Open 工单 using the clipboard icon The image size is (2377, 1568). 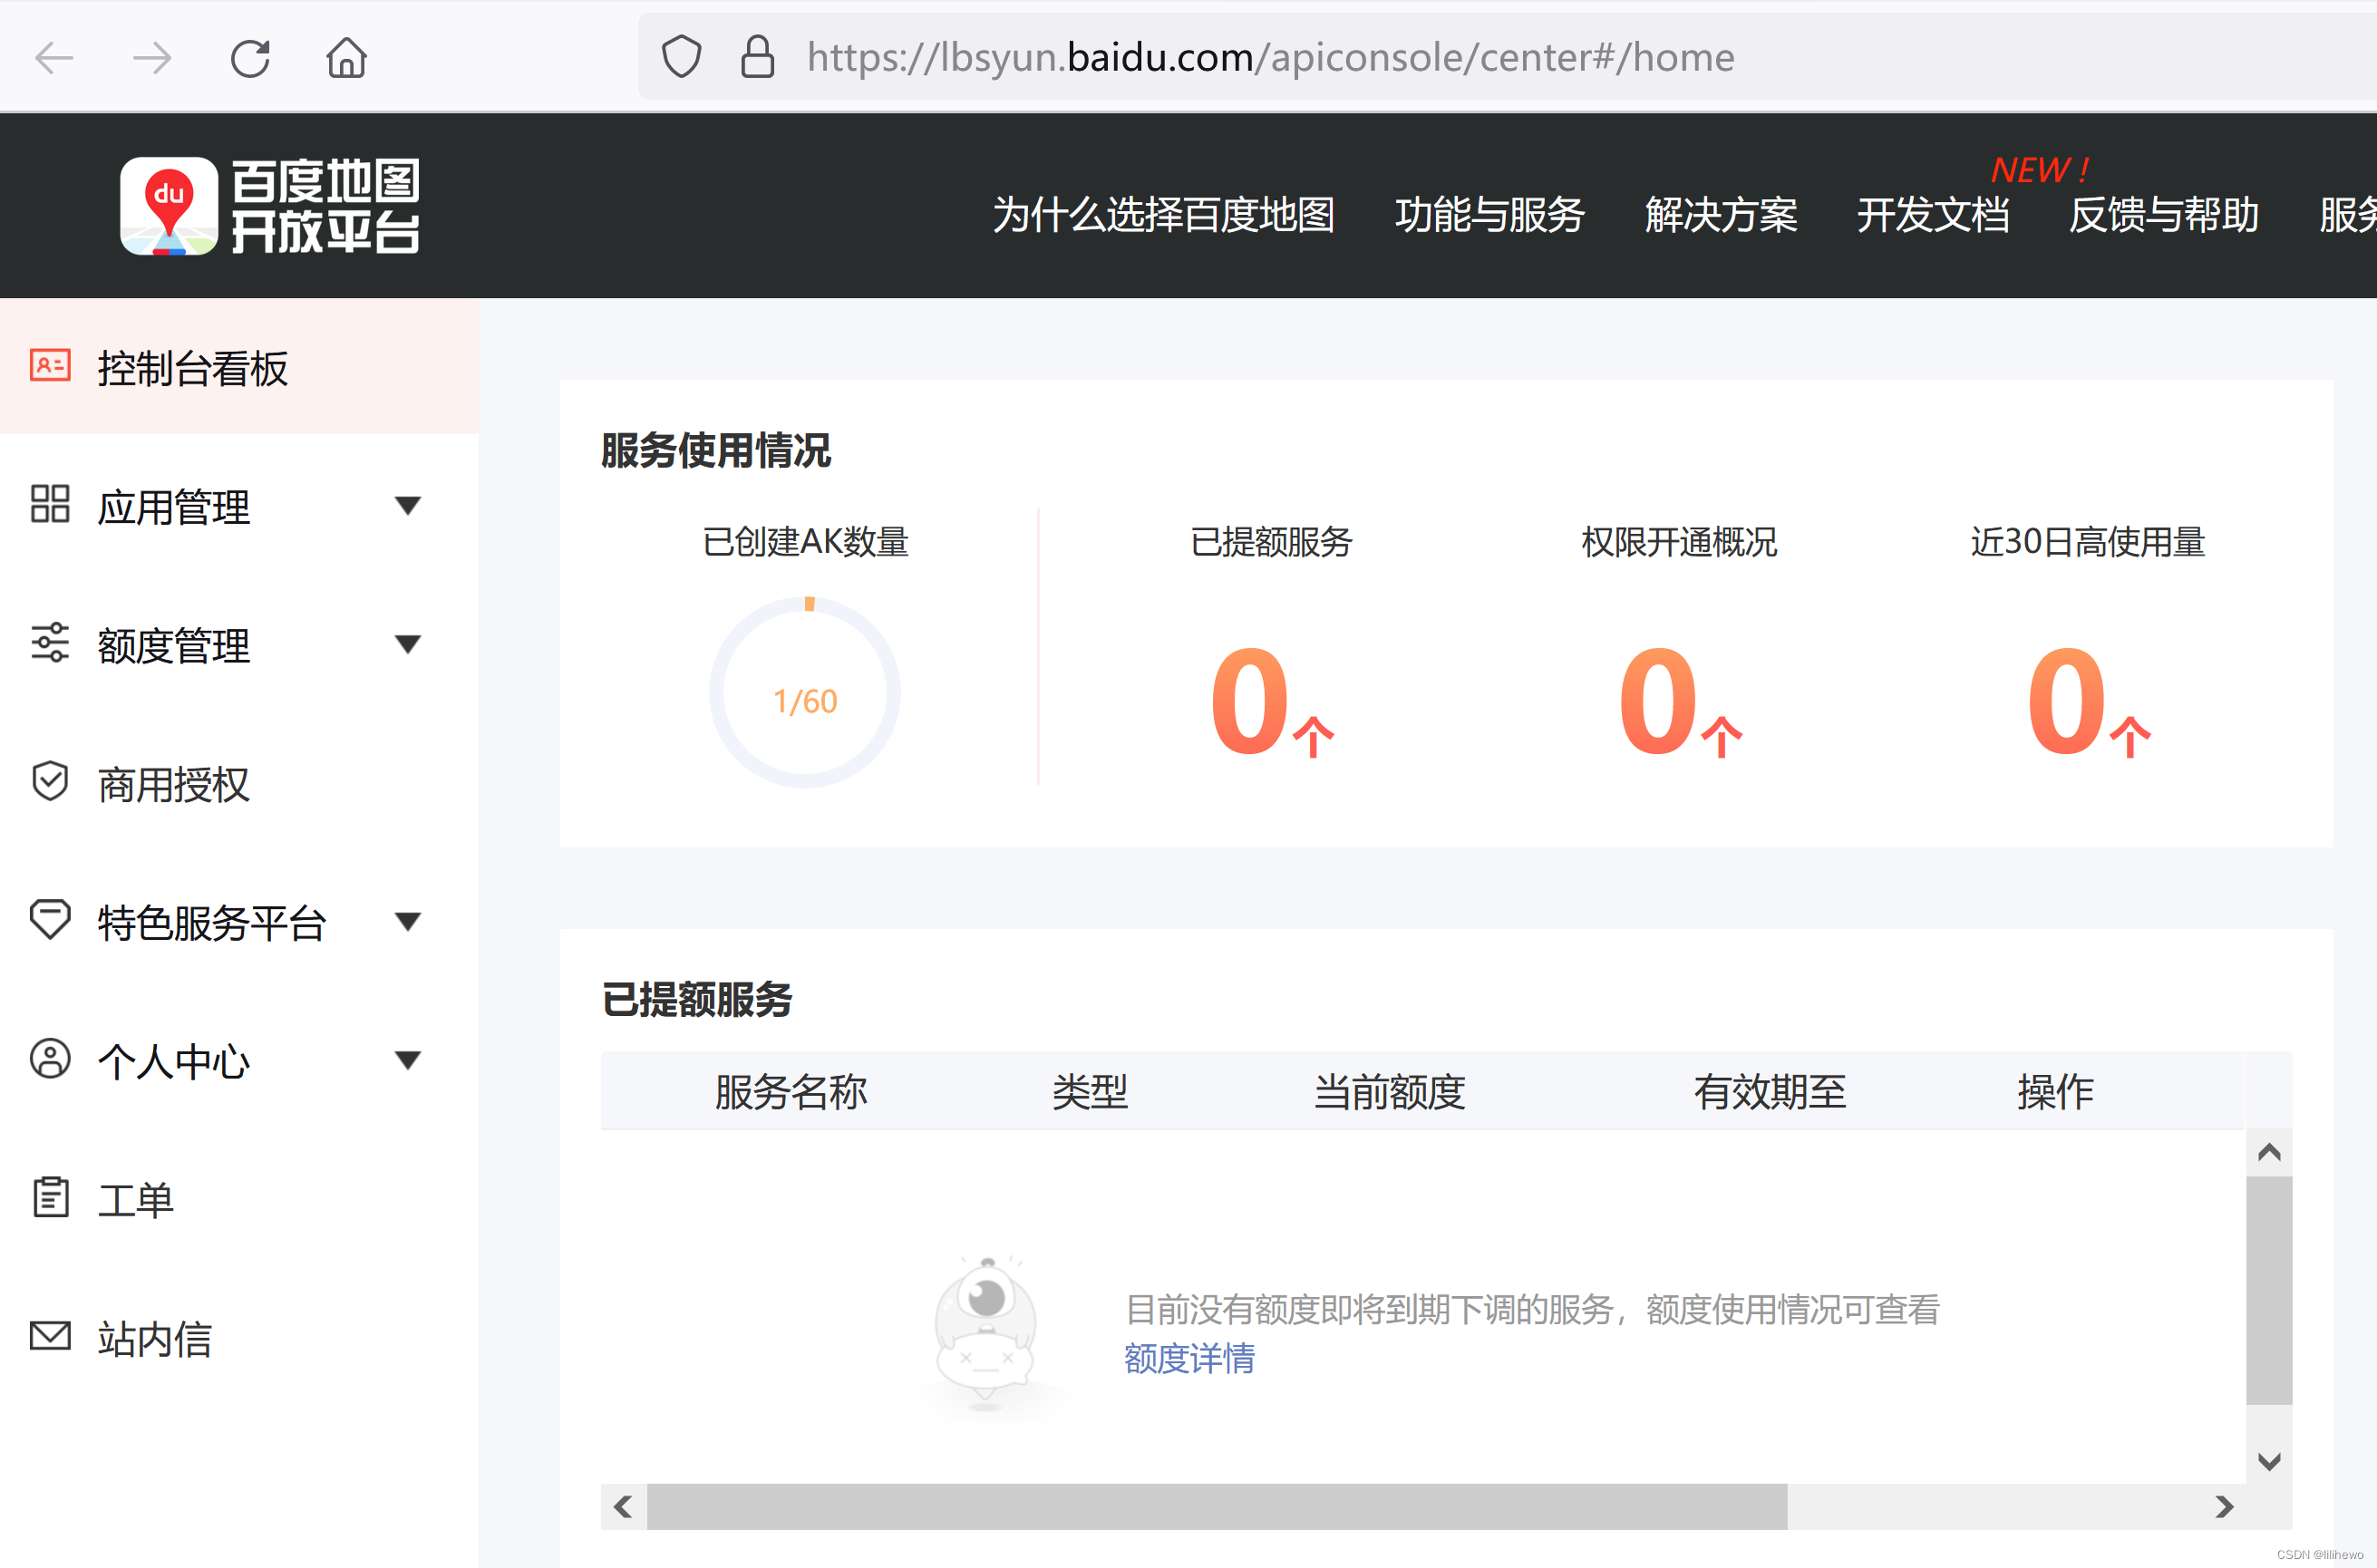pyautogui.click(x=49, y=1197)
